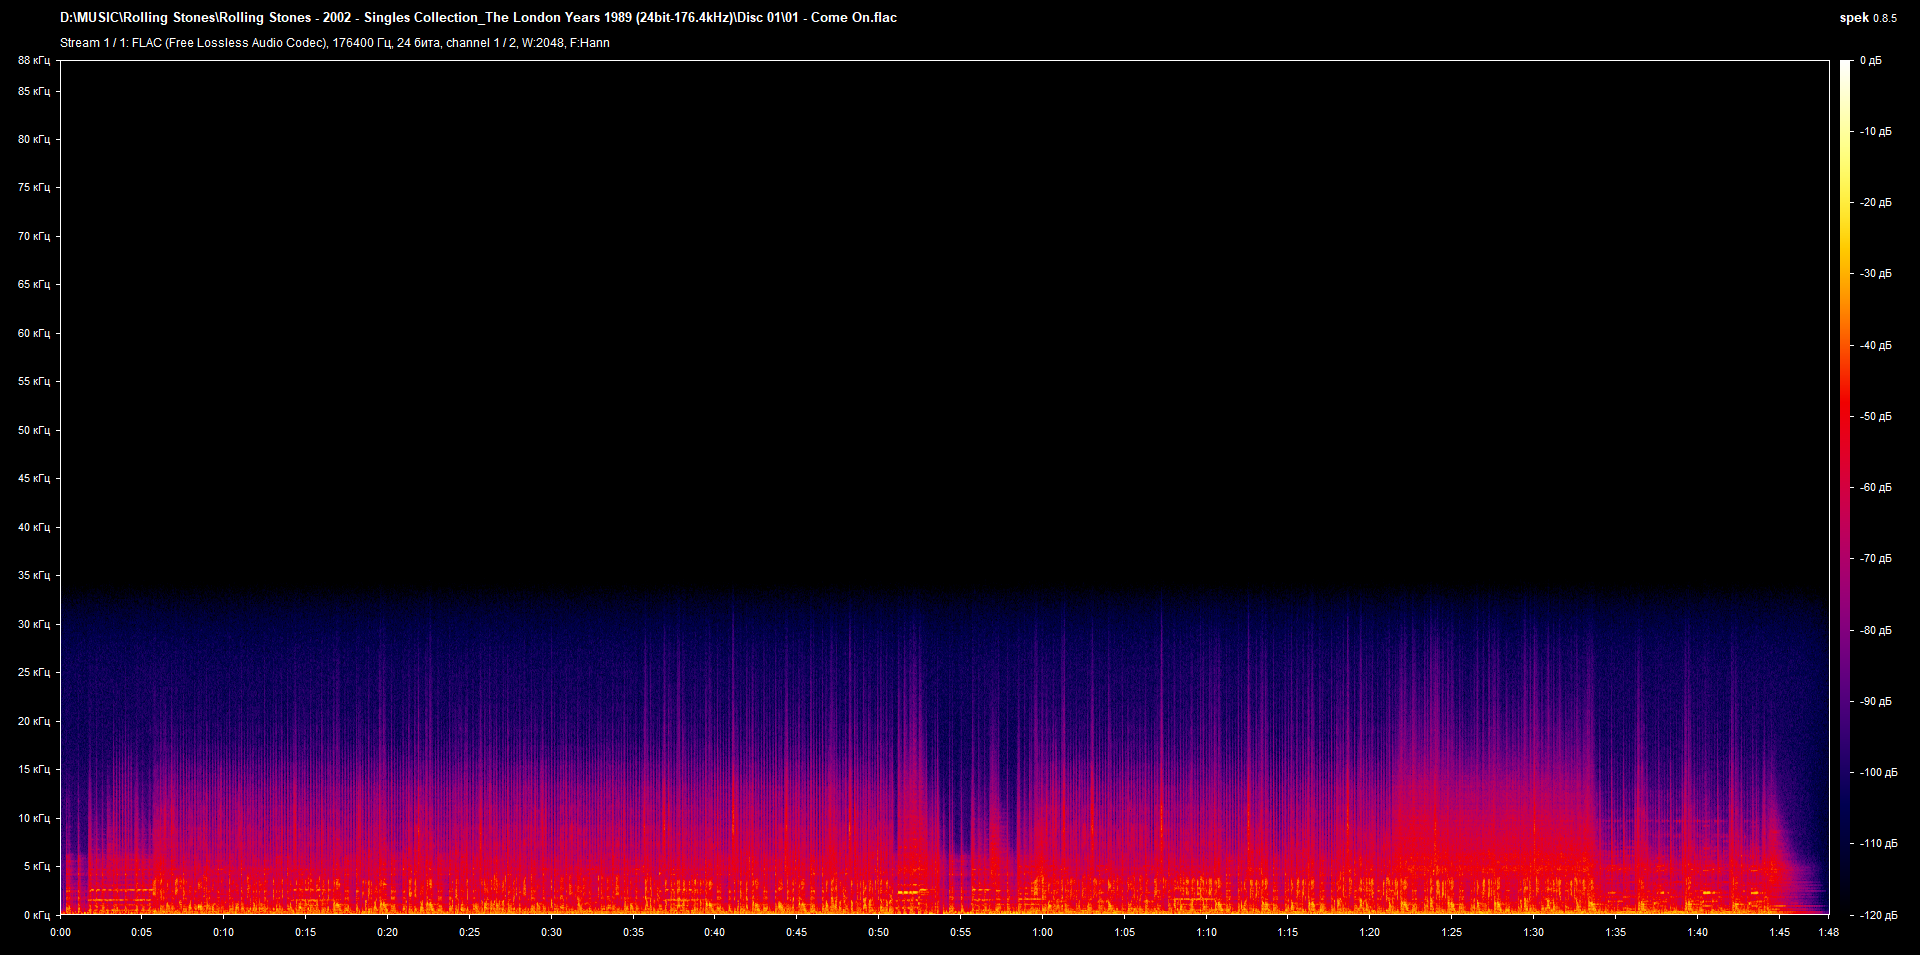
Task: Click the 0:00 marker on the time axis
Action: [x=61, y=931]
